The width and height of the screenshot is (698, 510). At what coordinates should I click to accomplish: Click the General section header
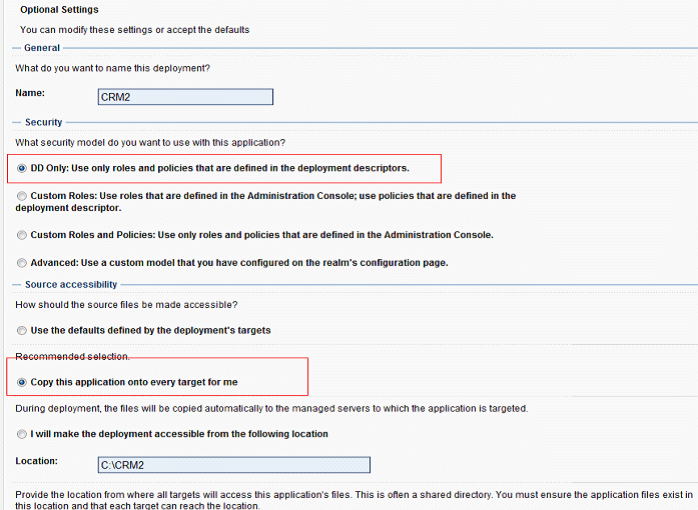tap(42, 48)
